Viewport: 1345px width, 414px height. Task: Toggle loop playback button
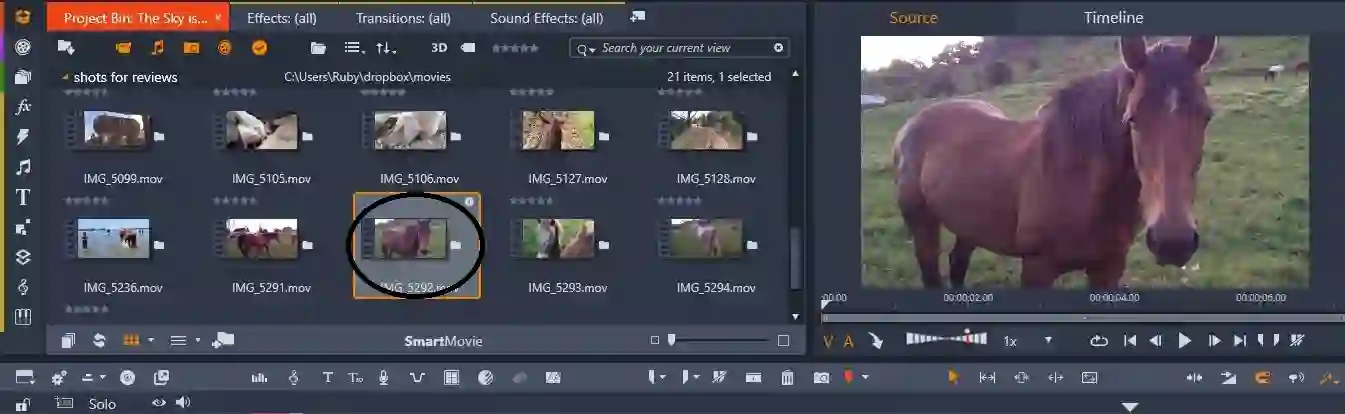[x=1099, y=341]
